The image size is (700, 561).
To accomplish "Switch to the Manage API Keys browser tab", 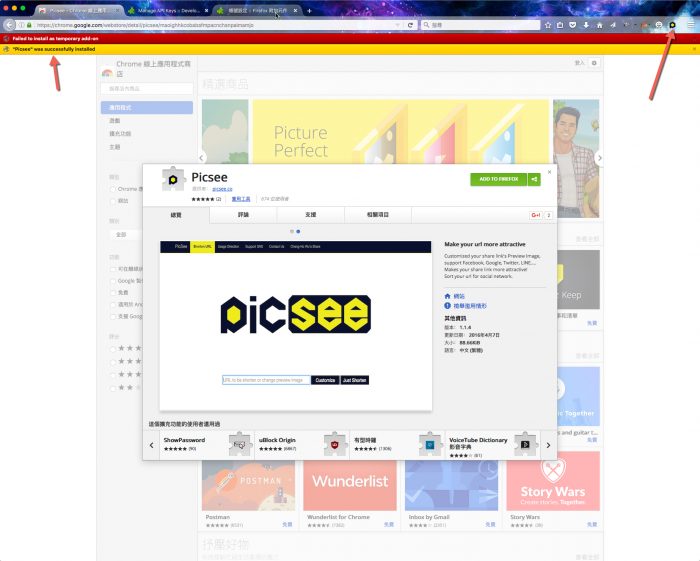I will (x=168, y=10).
